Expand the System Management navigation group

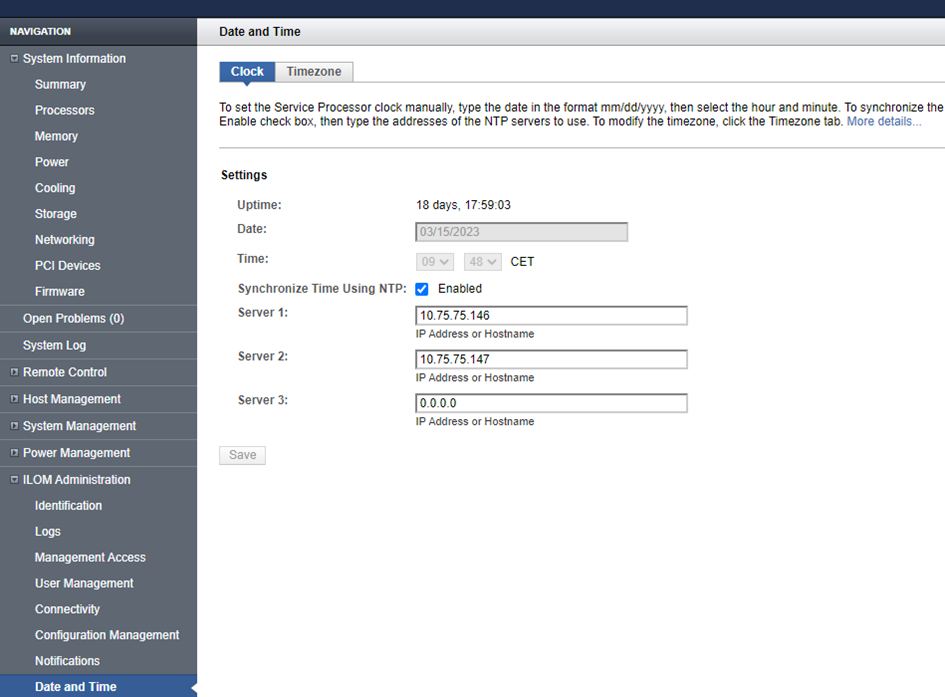tap(14, 426)
